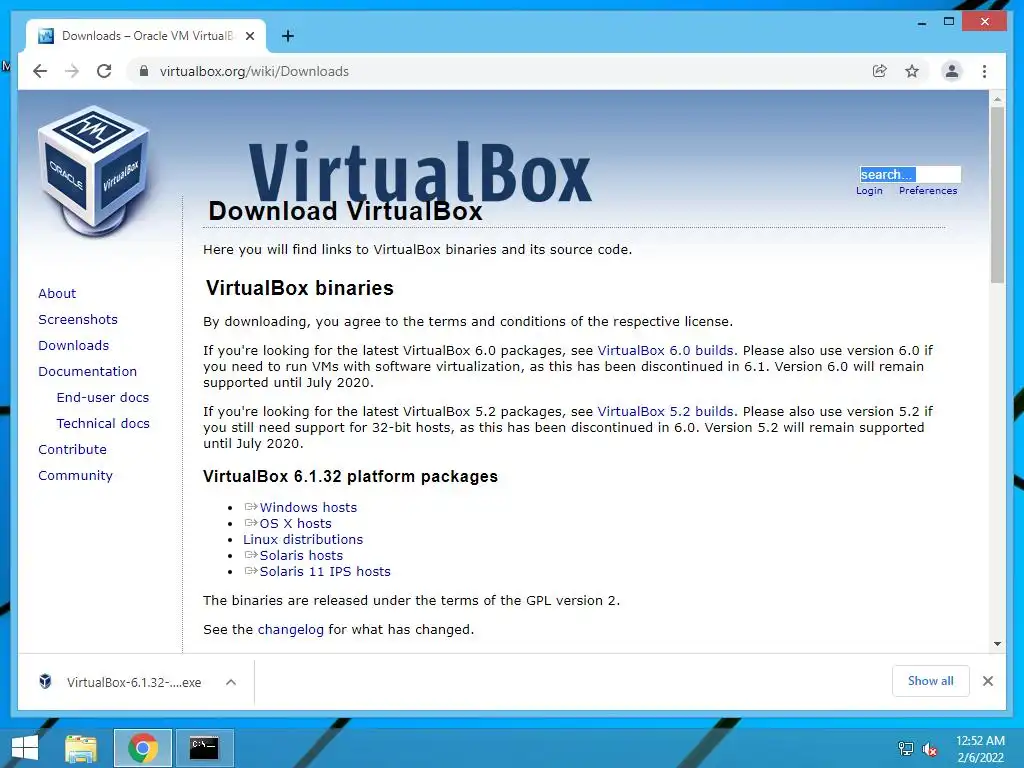The width and height of the screenshot is (1024, 768).
Task: Click the network tray icon
Action: pyautogui.click(x=905, y=749)
